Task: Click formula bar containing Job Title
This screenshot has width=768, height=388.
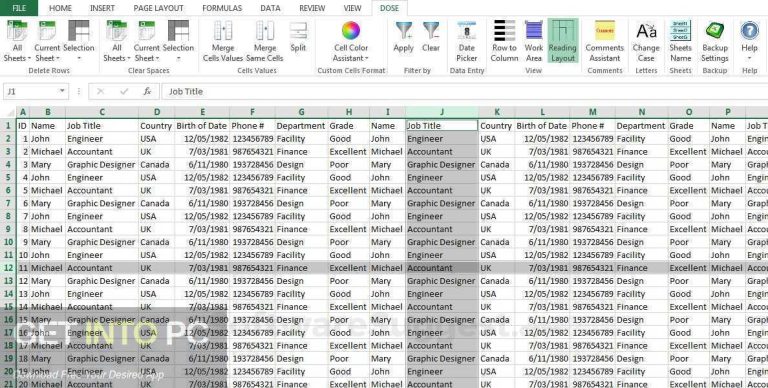Action: (464, 92)
